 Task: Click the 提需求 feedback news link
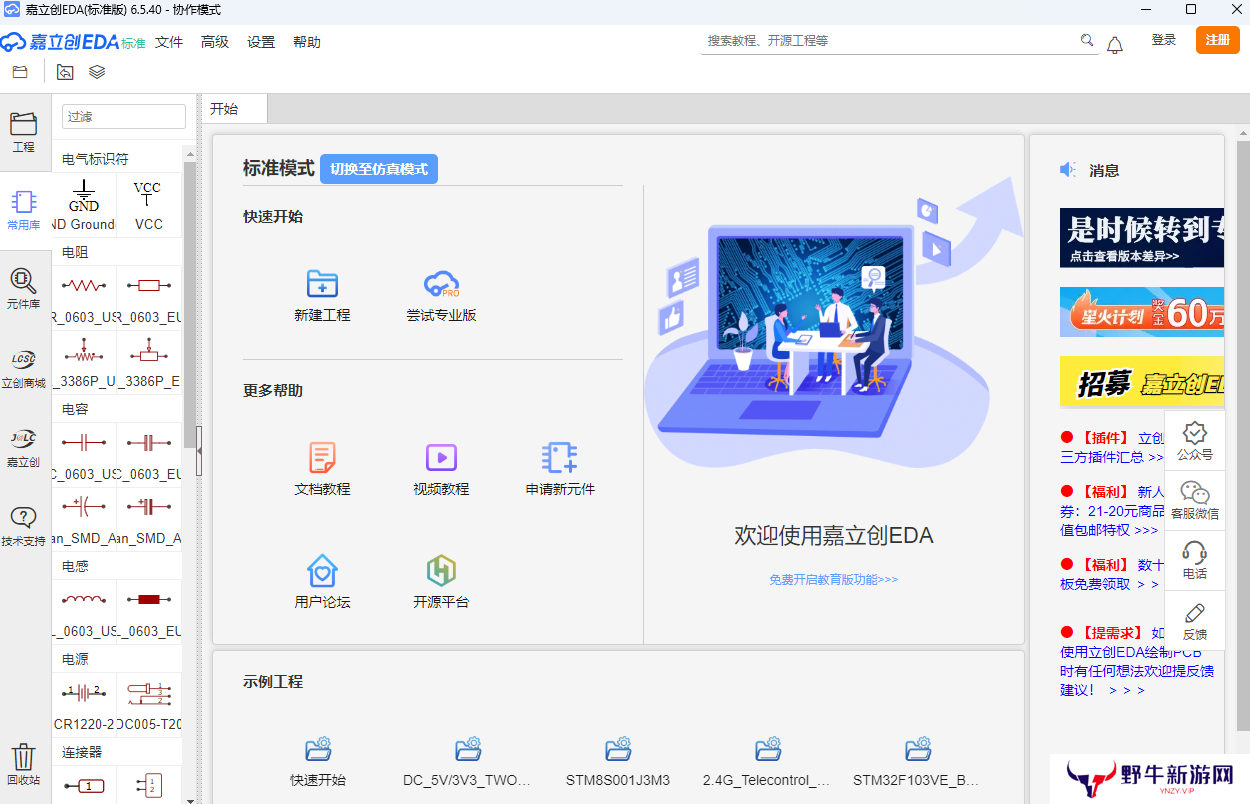1137,661
